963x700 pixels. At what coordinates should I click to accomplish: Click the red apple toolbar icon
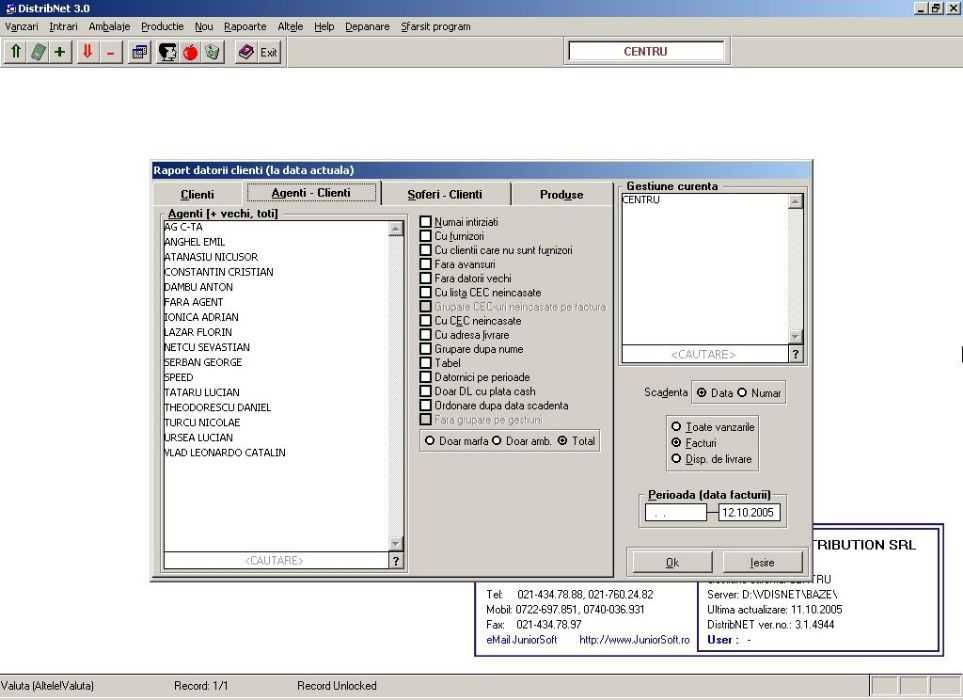pyautogui.click(x=190, y=52)
